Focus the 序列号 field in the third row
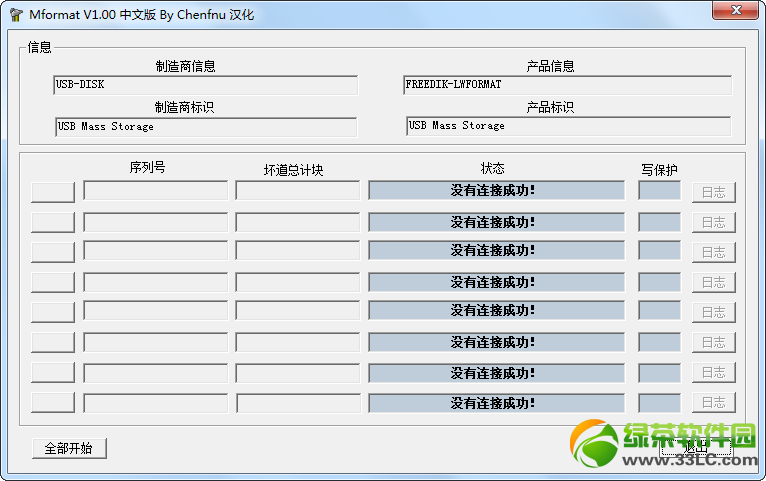This screenshot has height=481, width=766. point(155,251)
